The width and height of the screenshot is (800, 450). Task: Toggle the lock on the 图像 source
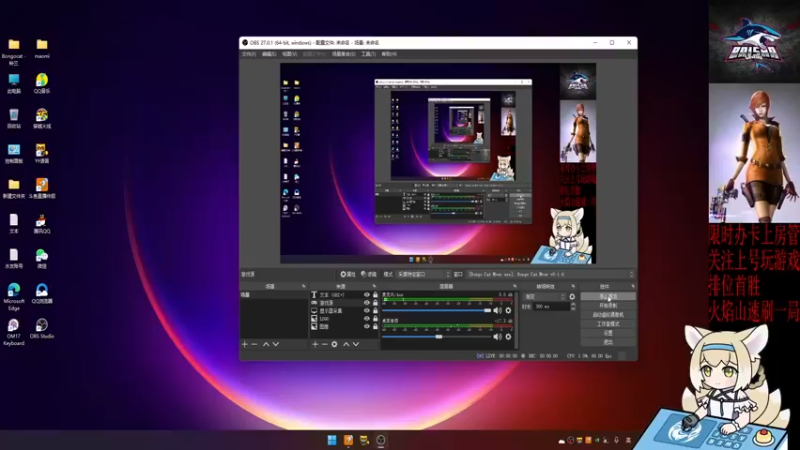point(376,327)
